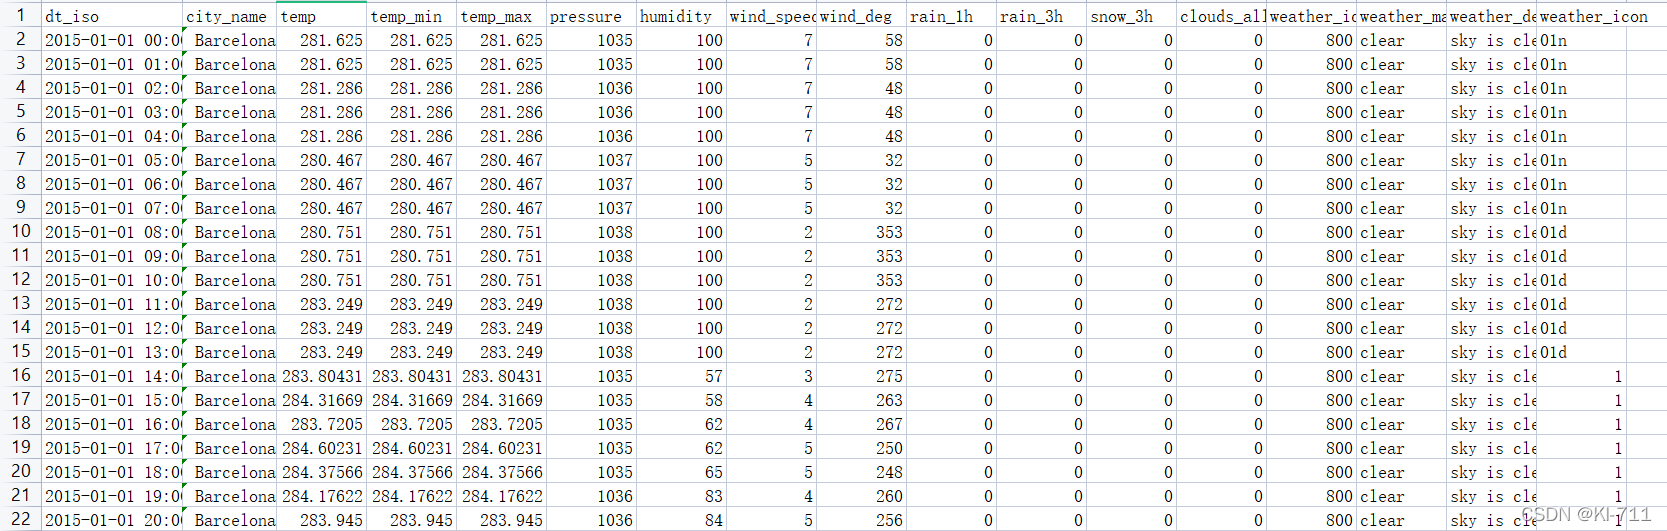1667x531 pixels.
Task: Click date cell 2015-01-01 19:0 in row 21
Action: (x=112, y=496)
